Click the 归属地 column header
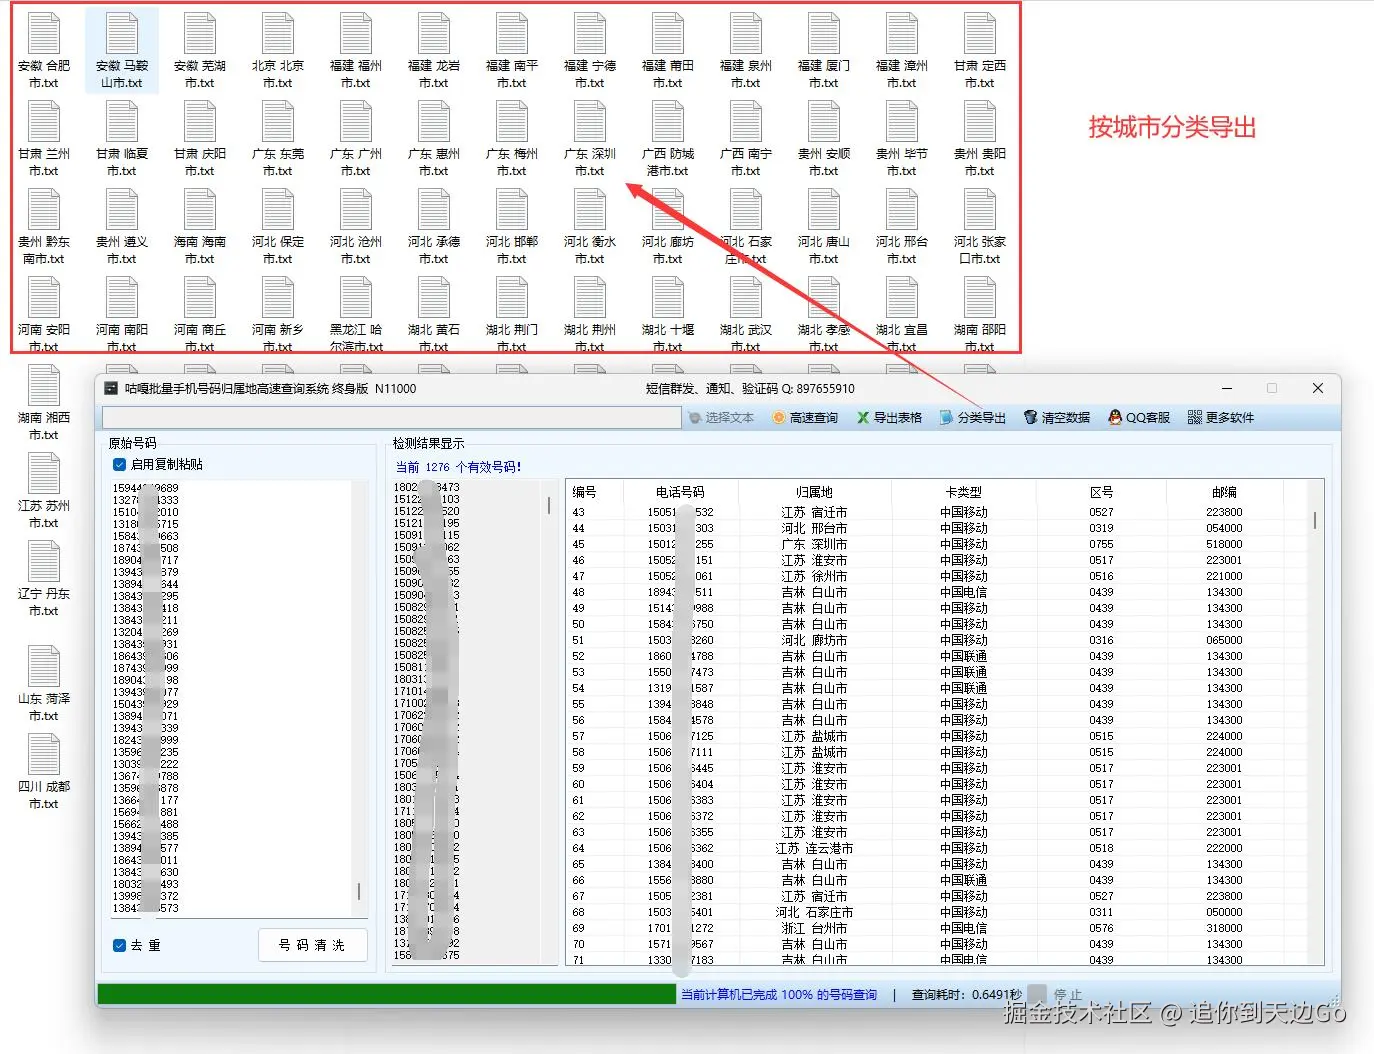This screenshot has width=1374, height=1054. pyautogui.click(x=814, y=492)
